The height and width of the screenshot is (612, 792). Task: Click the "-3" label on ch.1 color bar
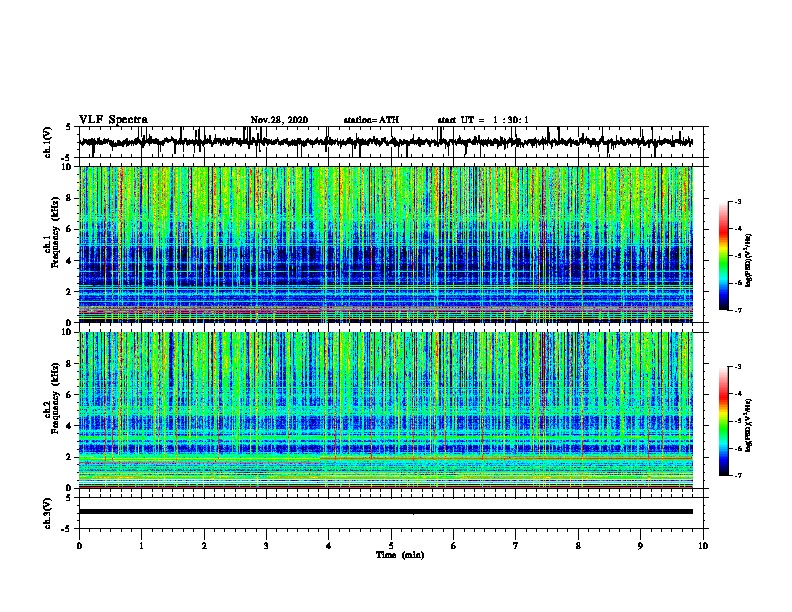pyautogui.click(x=737, y=202)
